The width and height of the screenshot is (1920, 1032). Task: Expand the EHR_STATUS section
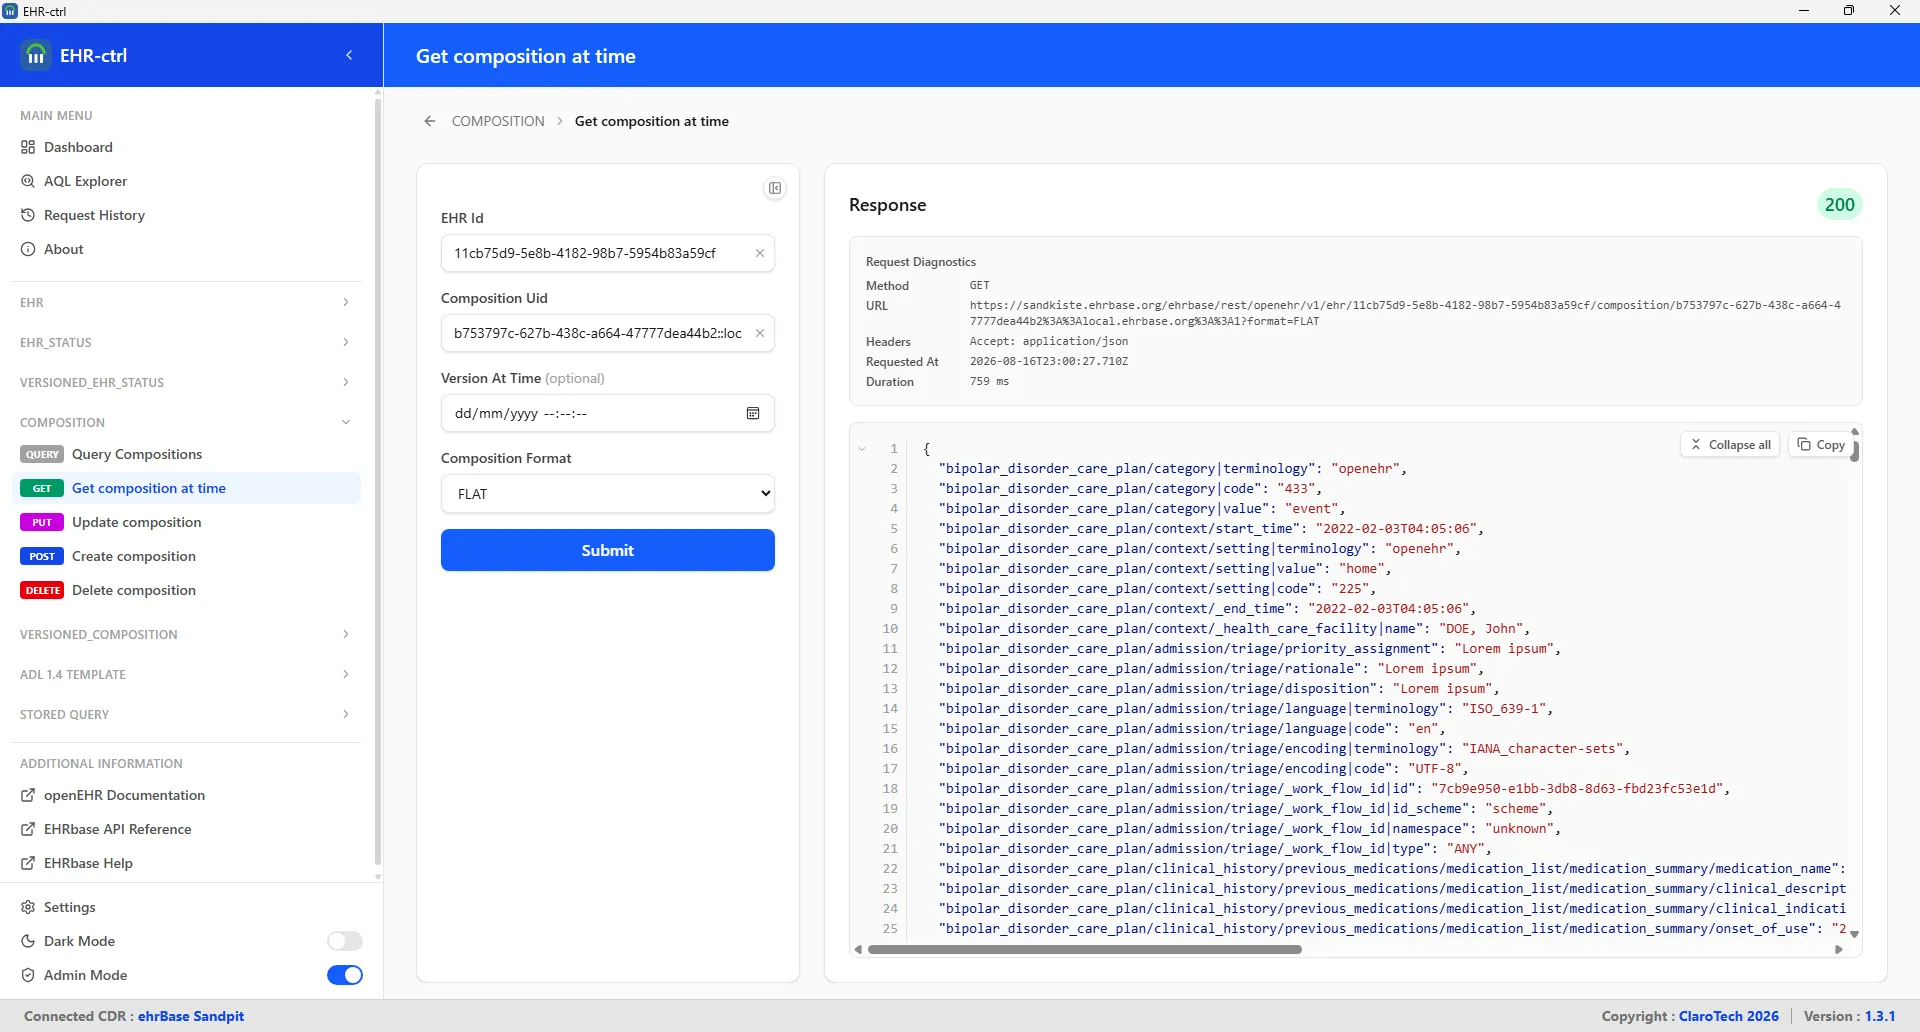tap(186, 342)
